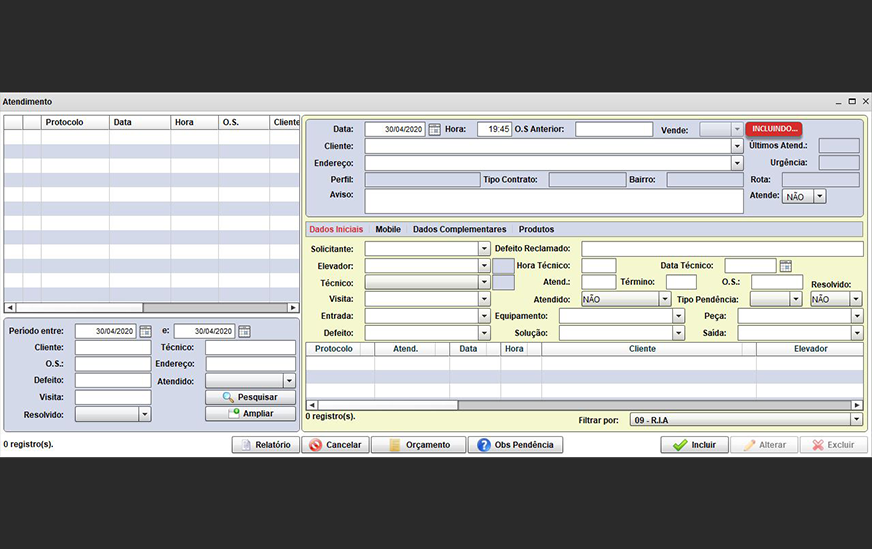Click the Hora Técnico input field

598,266
